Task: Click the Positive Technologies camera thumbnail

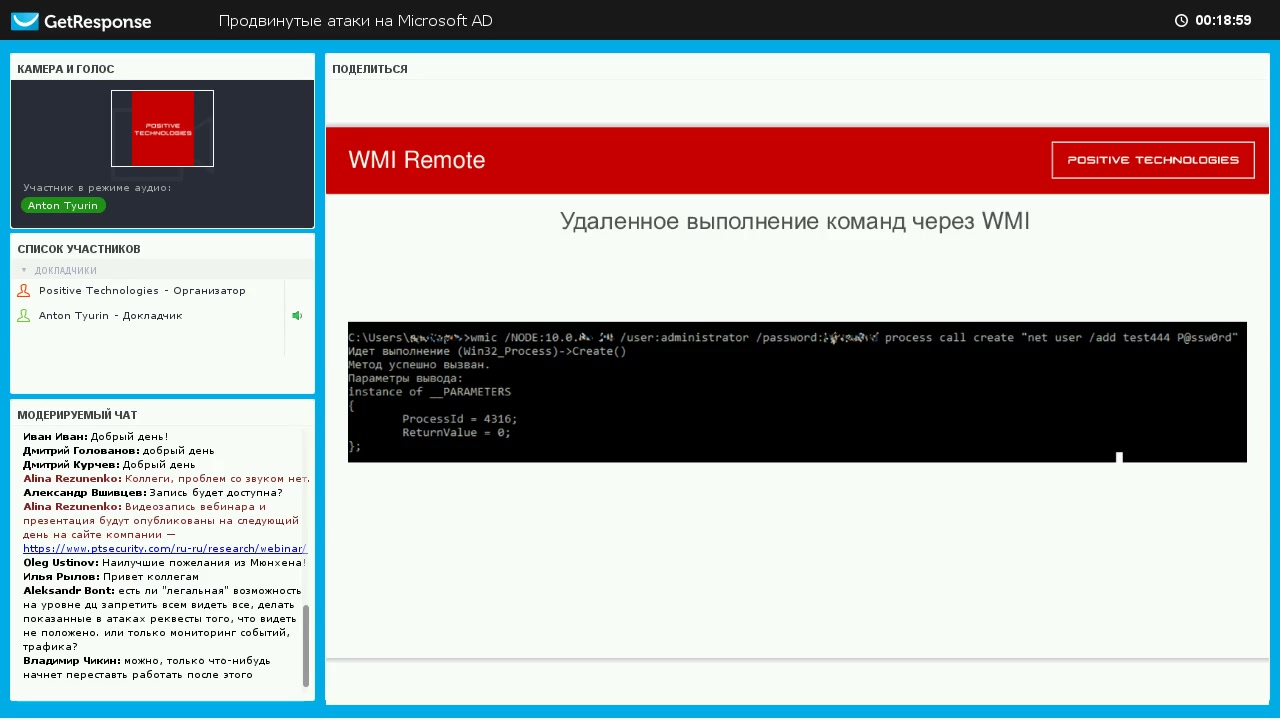Action: pyautogui.click(x=162, y=128)
